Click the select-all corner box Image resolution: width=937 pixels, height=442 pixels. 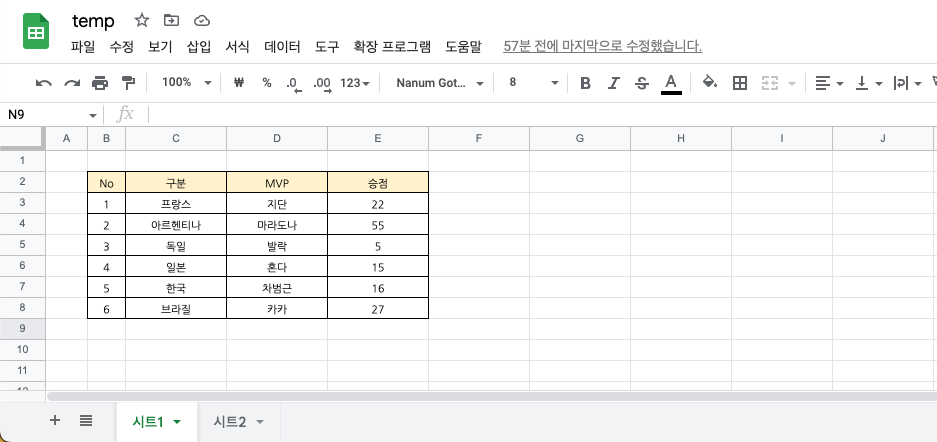[22, 138]
